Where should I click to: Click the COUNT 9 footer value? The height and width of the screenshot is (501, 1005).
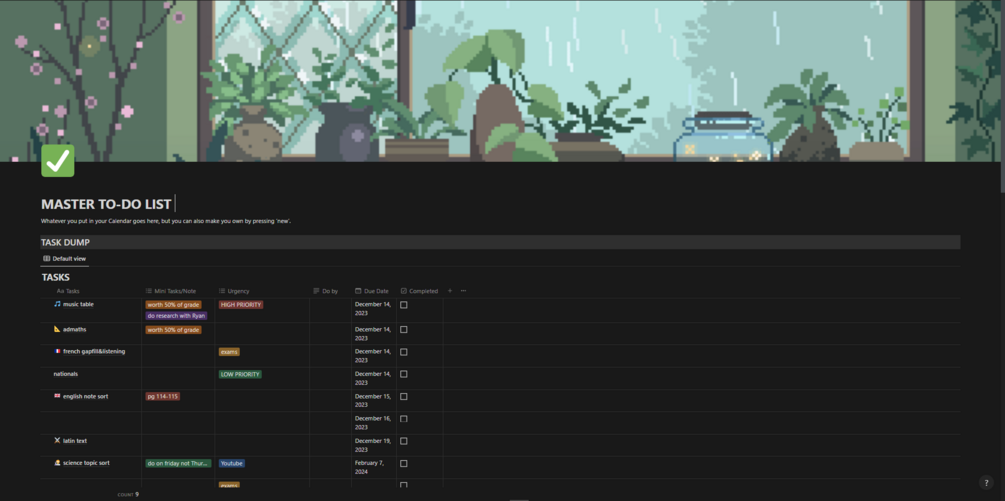[128, 495]
